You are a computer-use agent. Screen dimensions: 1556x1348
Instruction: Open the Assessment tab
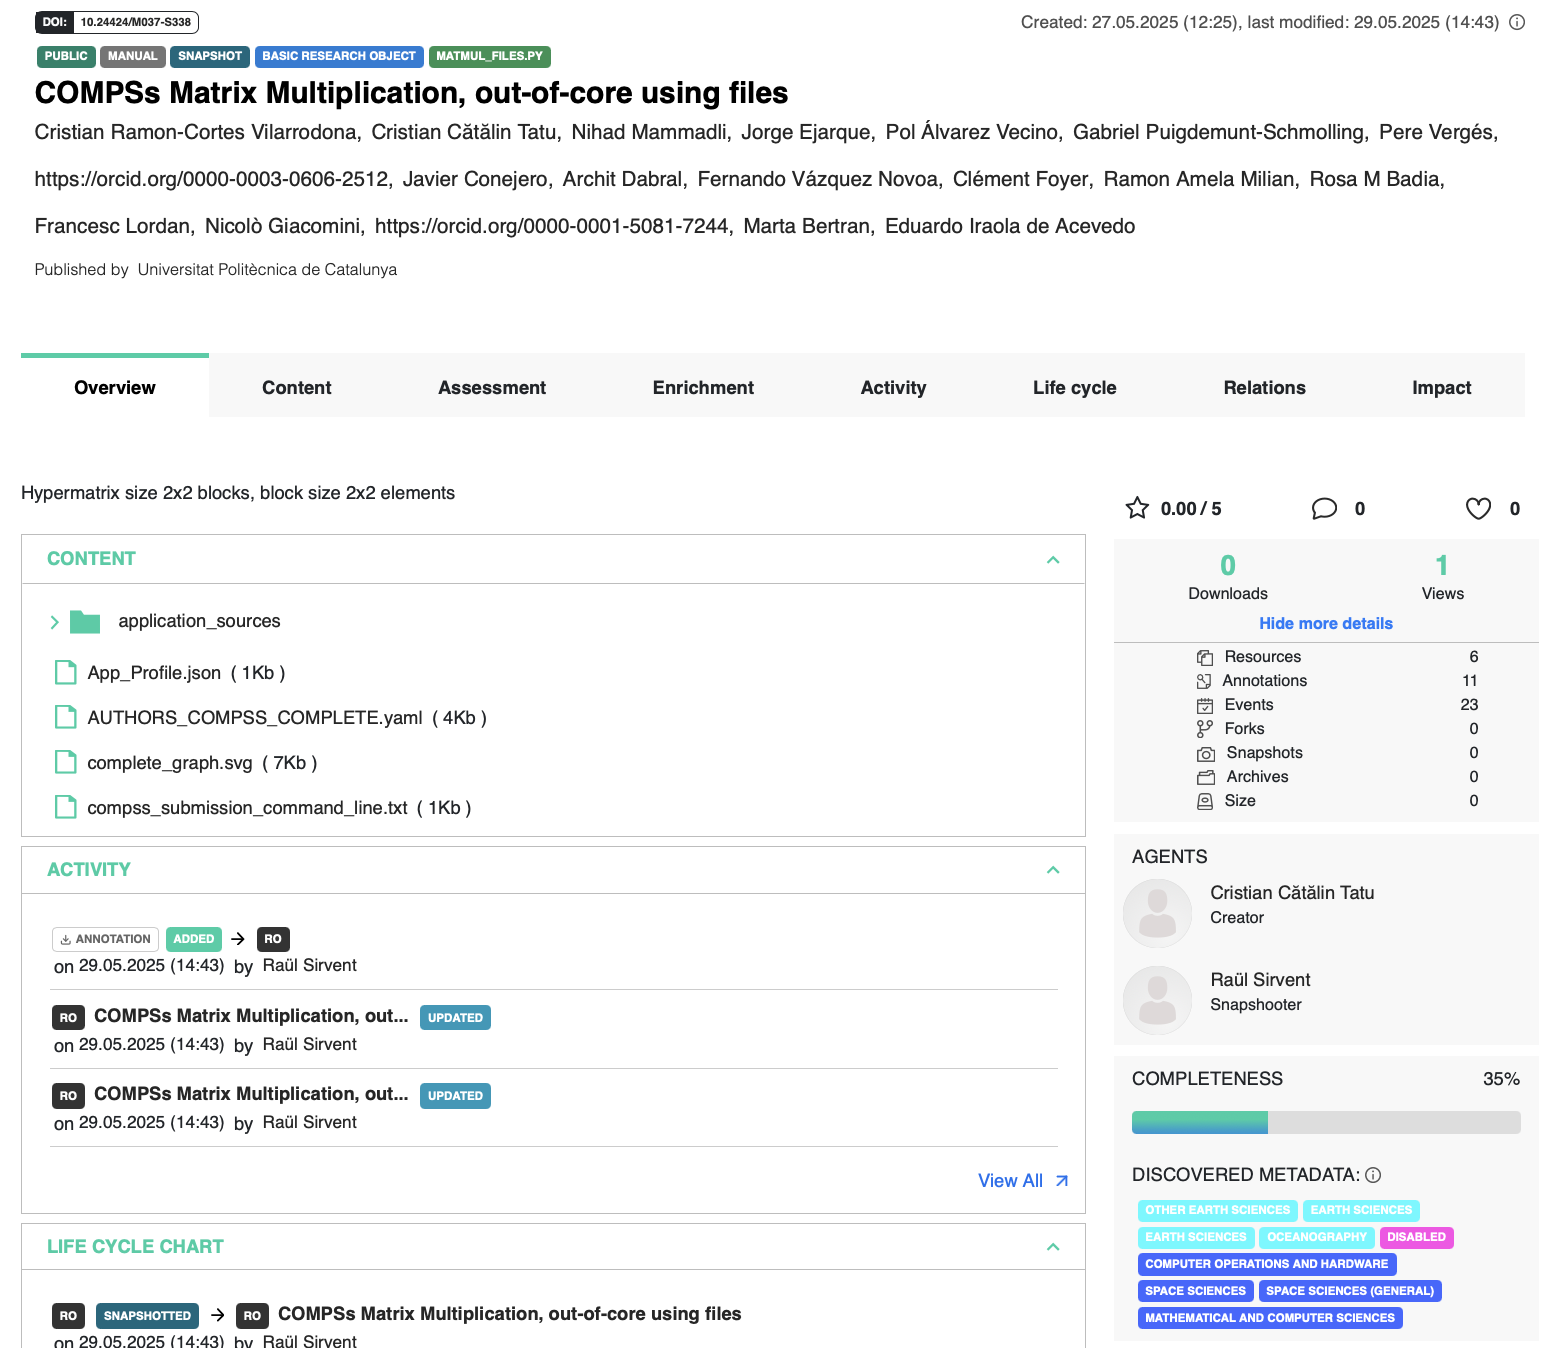pyautogui.click(x=492, y=387)
